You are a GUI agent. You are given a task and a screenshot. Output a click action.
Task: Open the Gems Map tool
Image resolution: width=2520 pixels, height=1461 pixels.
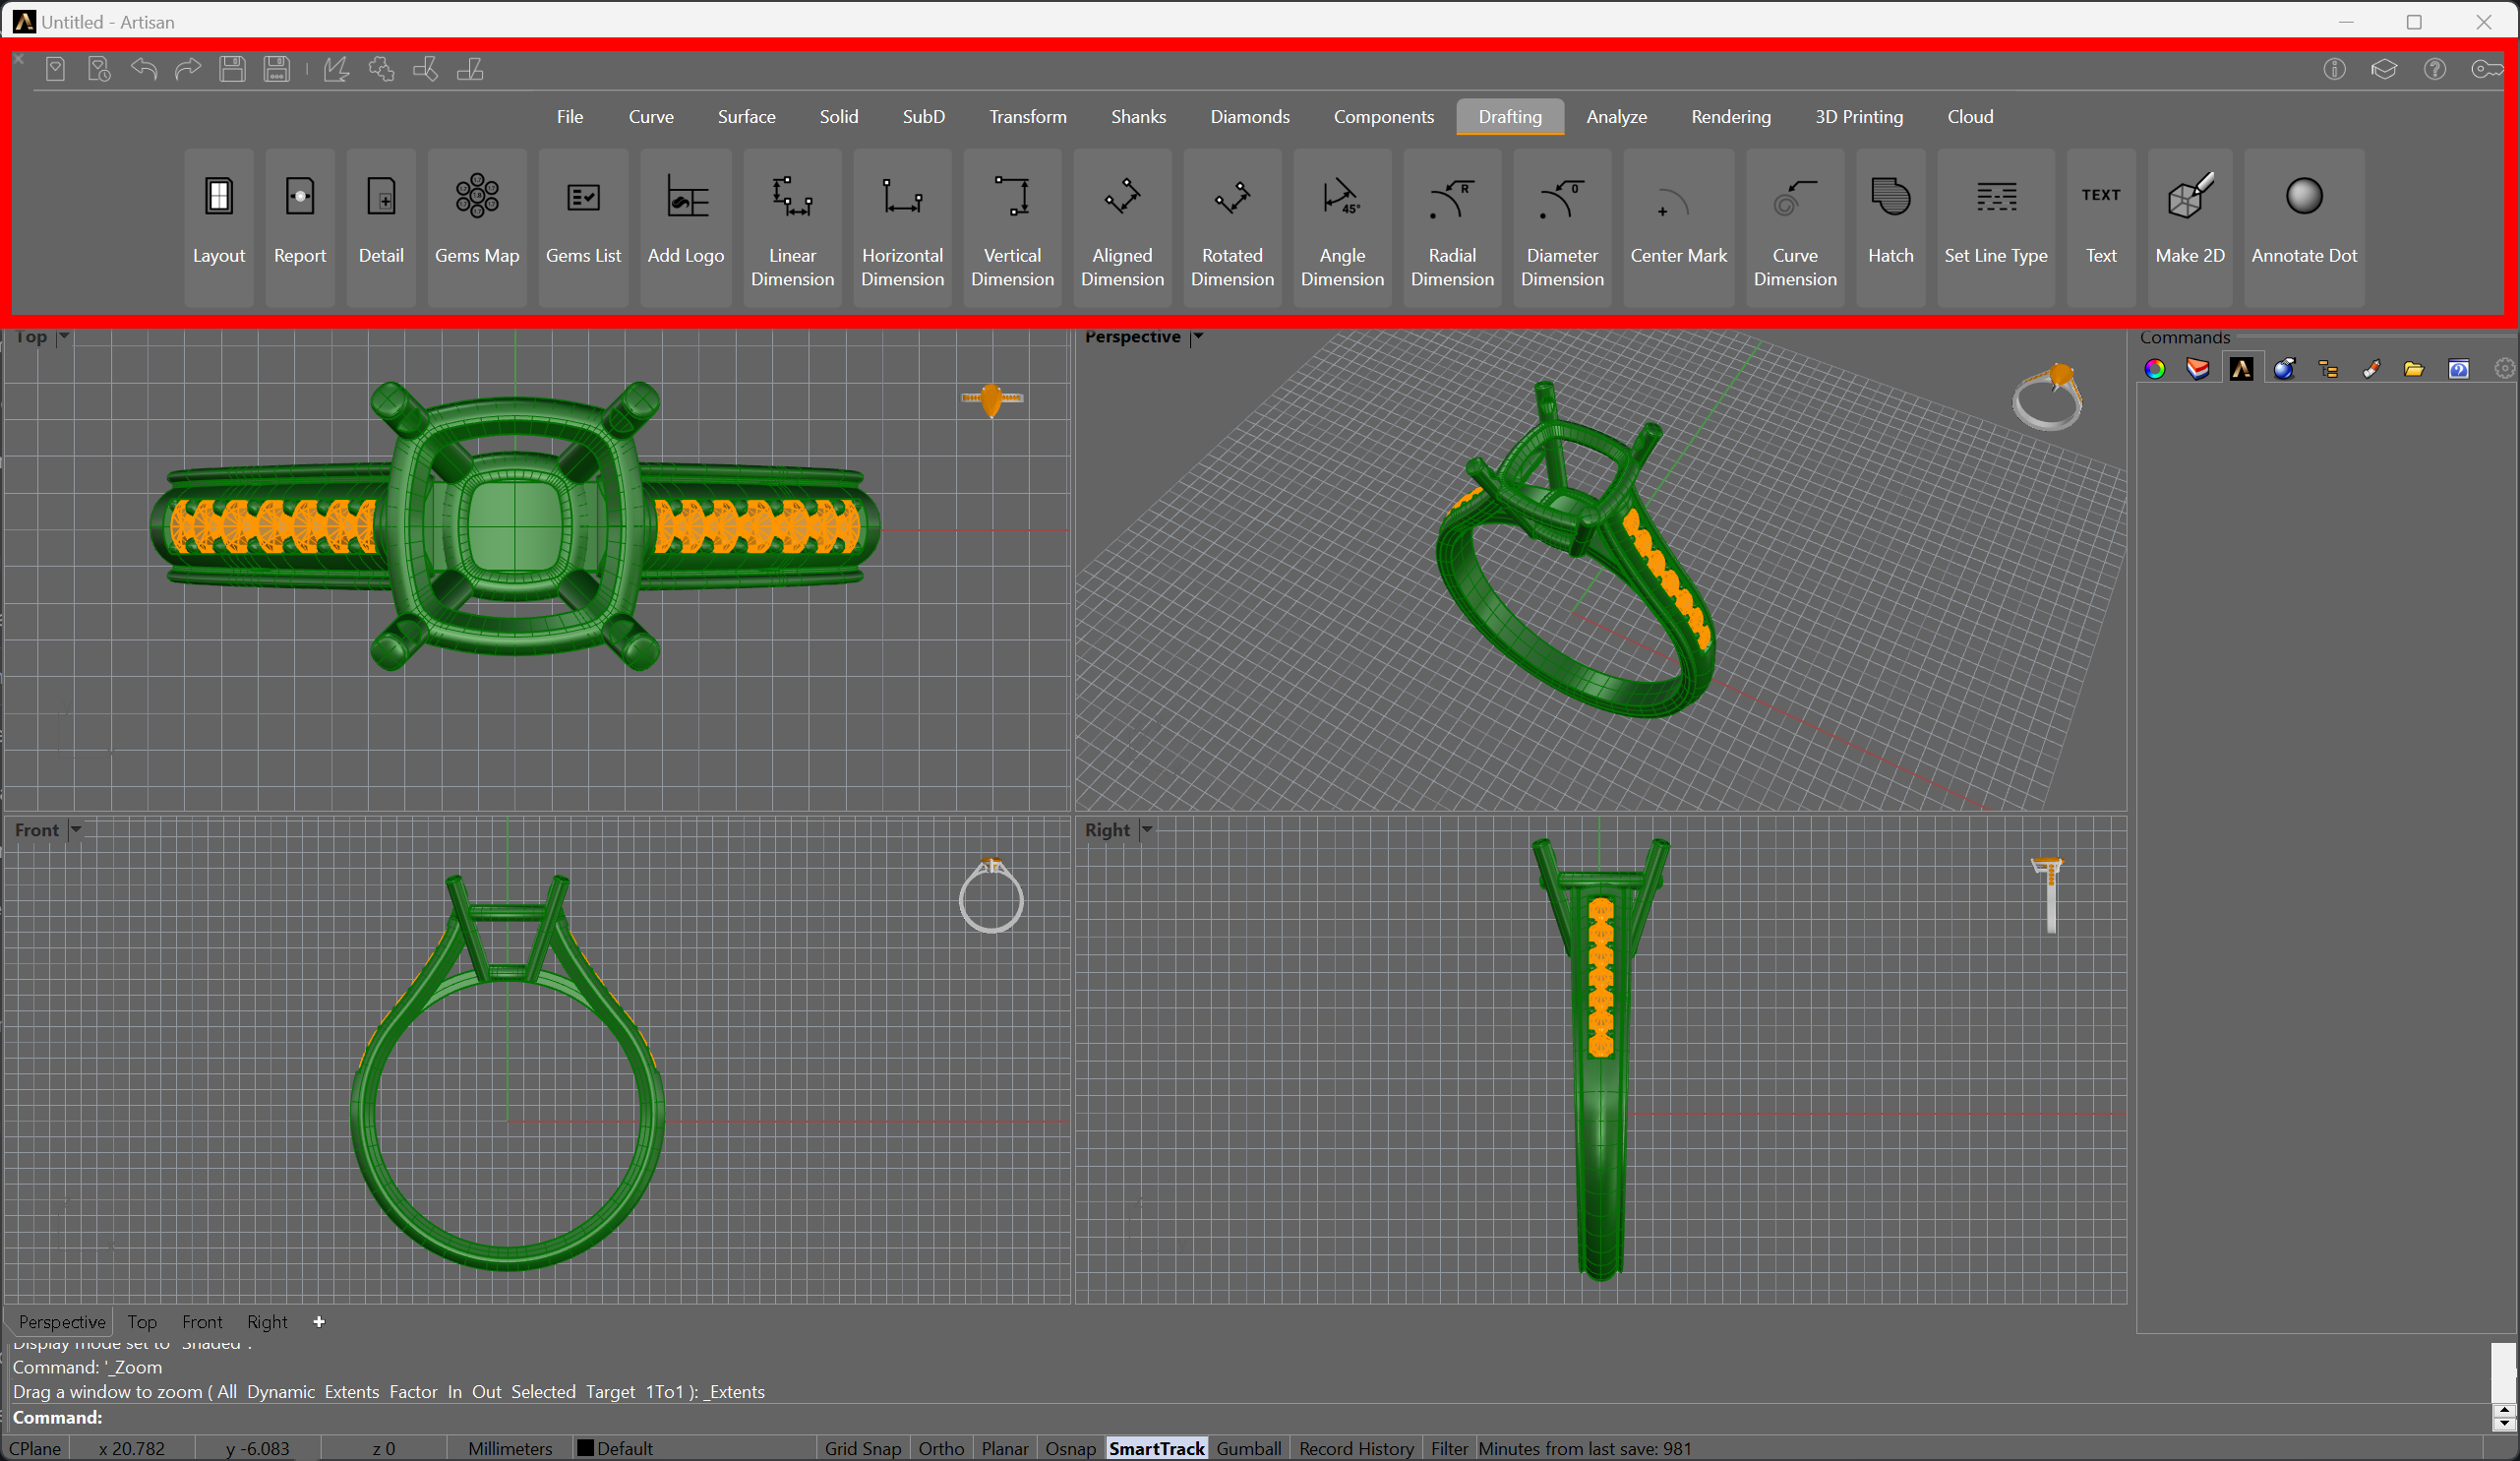(477, 227)
